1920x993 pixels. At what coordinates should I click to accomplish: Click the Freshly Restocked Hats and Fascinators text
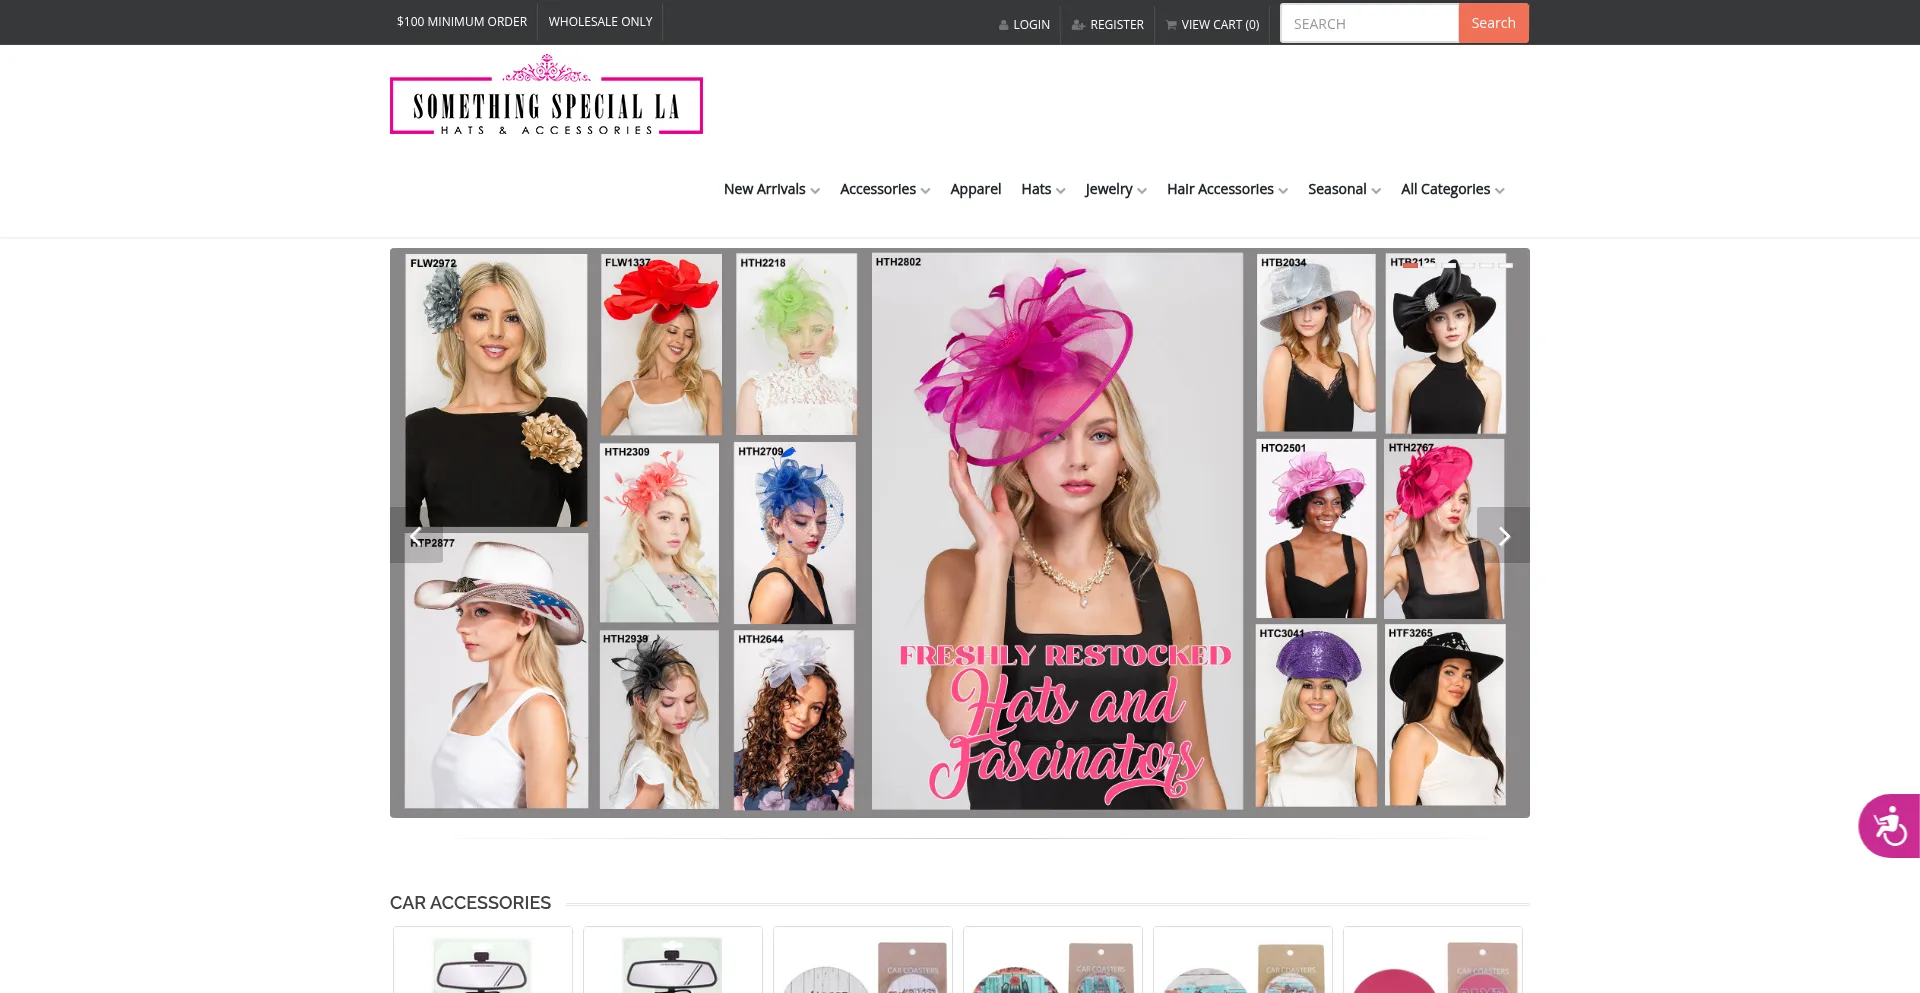point(1065,724)
